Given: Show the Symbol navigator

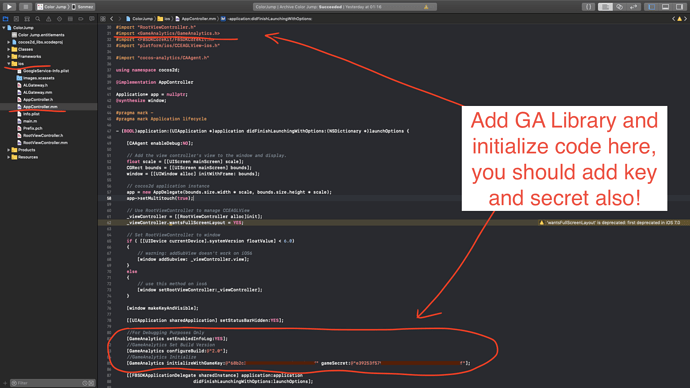Looking at the screenshot, I should click(27, 19).
